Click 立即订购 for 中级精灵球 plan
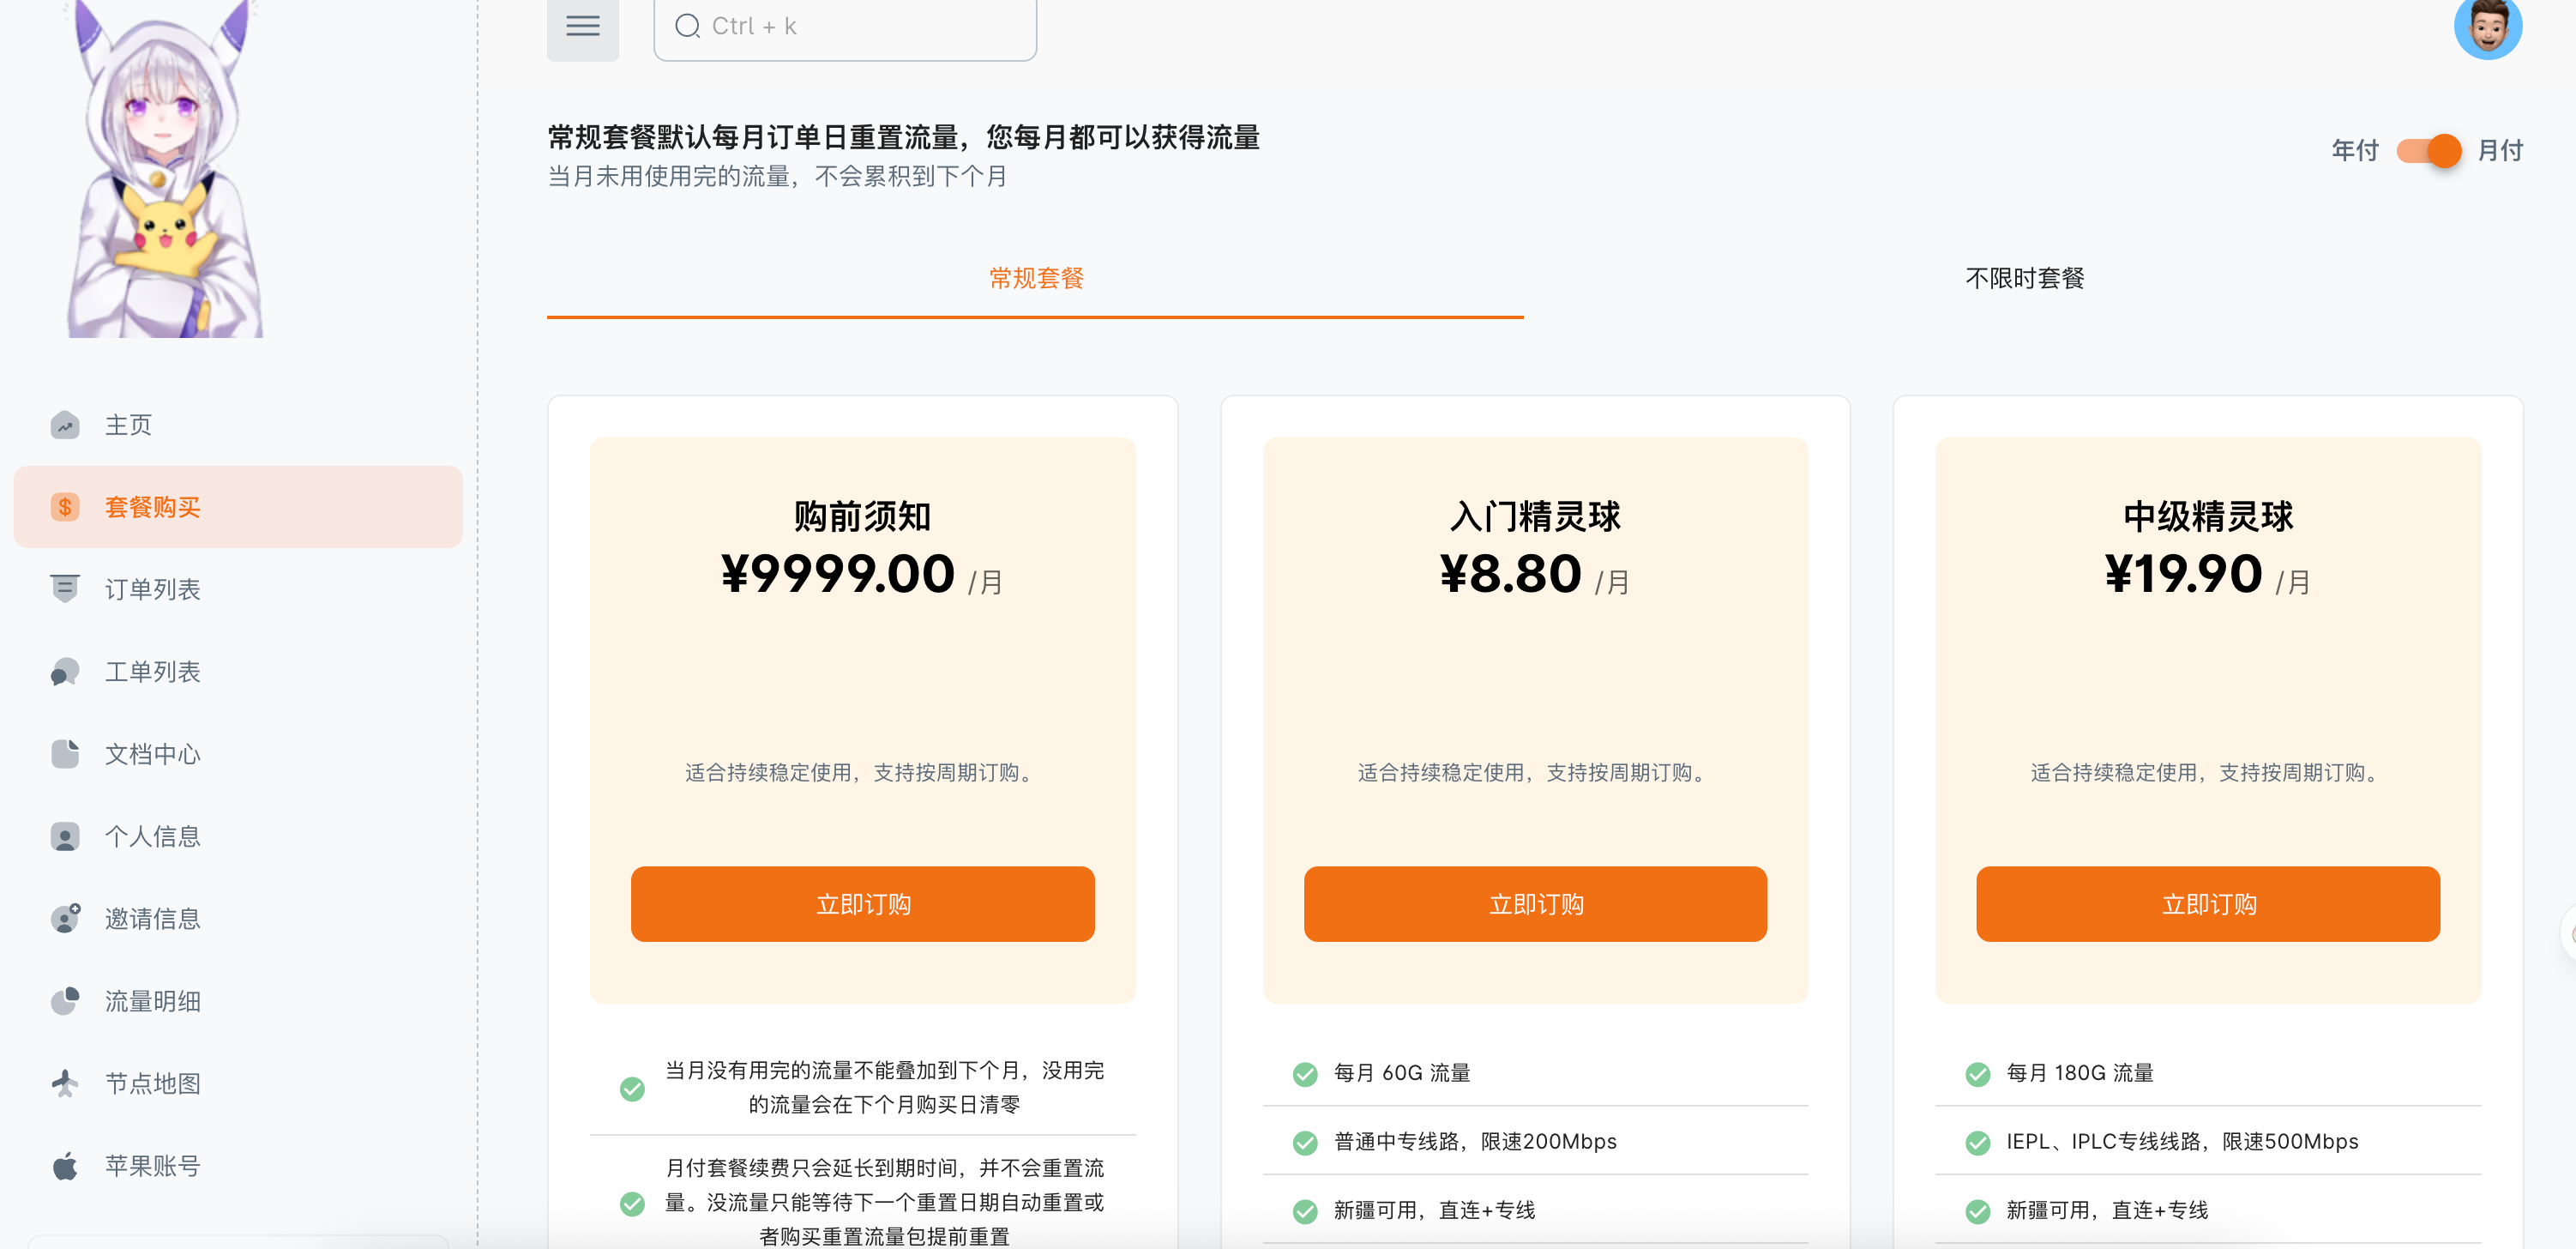This screenshot has width=2576, height=1249. coord(2208,904)
